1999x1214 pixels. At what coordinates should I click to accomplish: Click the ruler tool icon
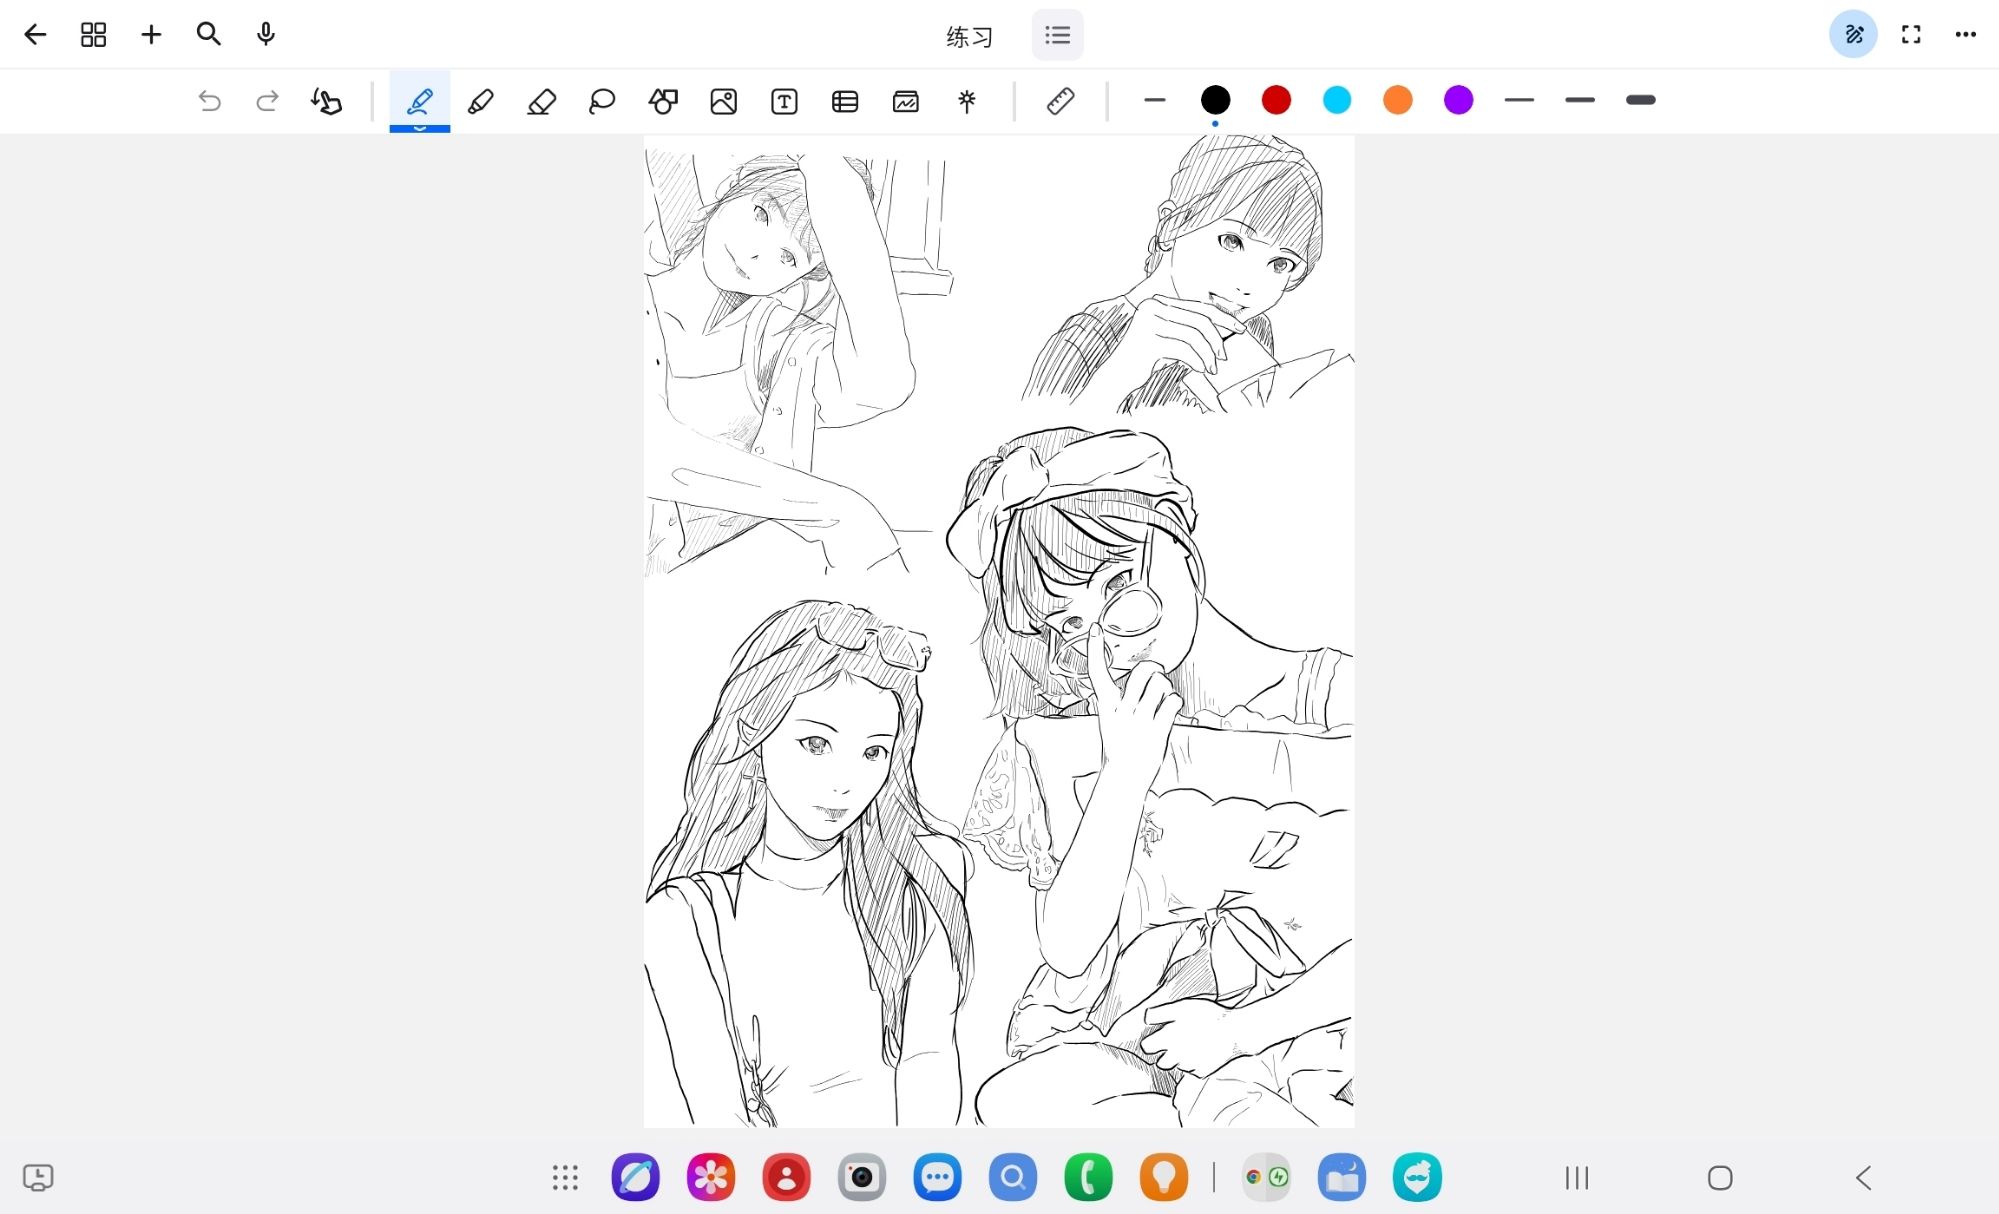(x=1060, y=101)
